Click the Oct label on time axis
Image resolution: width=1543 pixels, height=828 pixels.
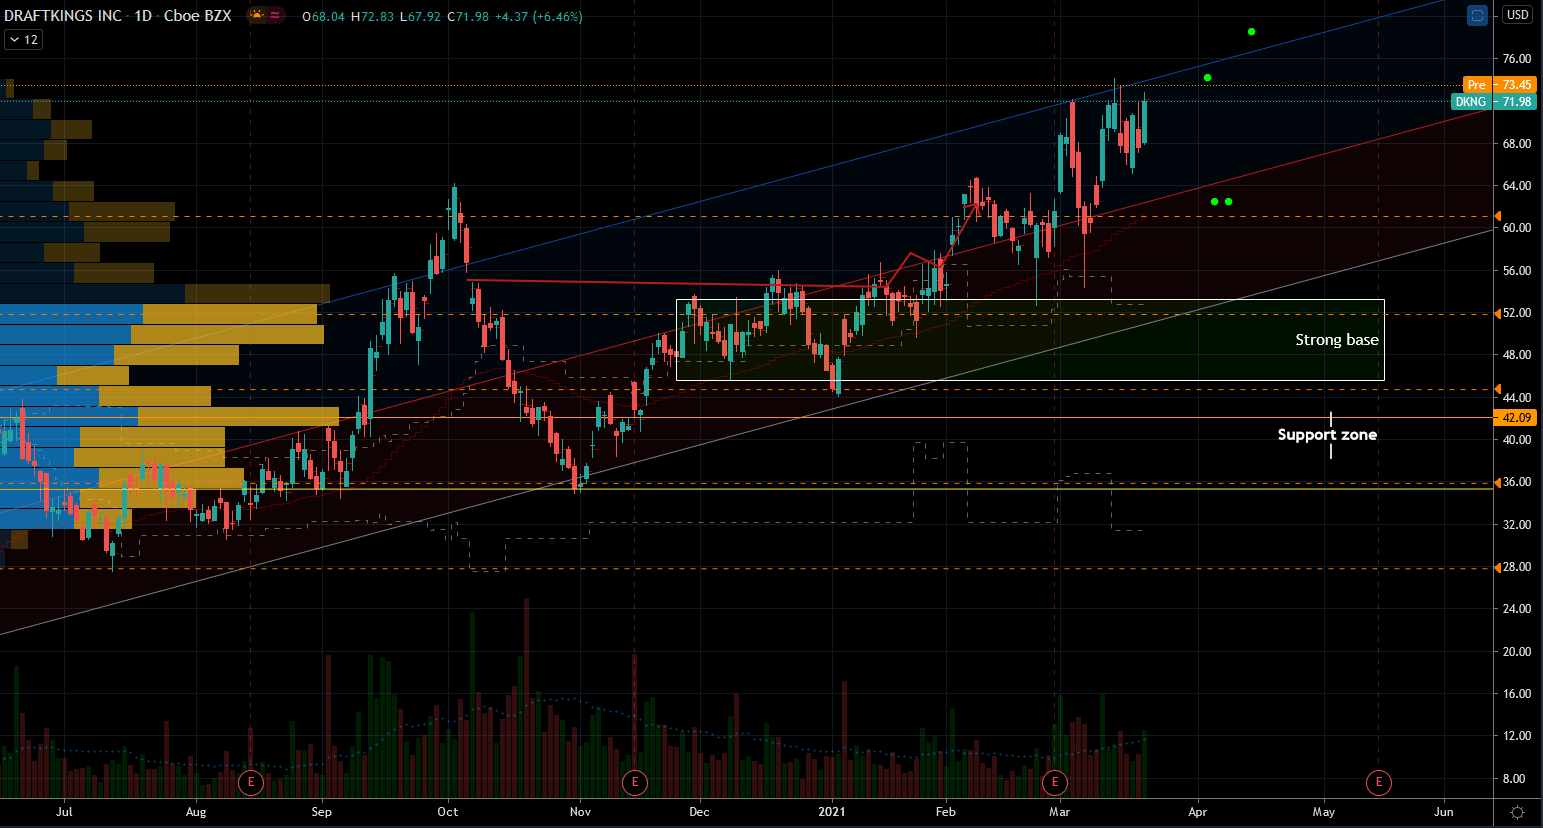(x=448, y=812)
